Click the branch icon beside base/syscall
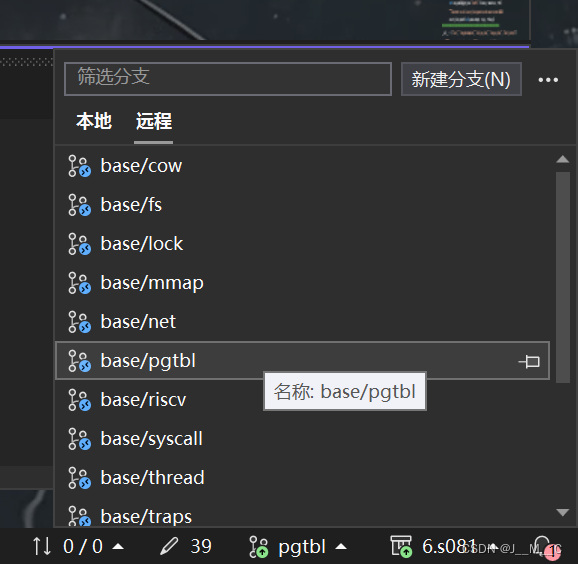578x565 pixels. tap(79, 439)
